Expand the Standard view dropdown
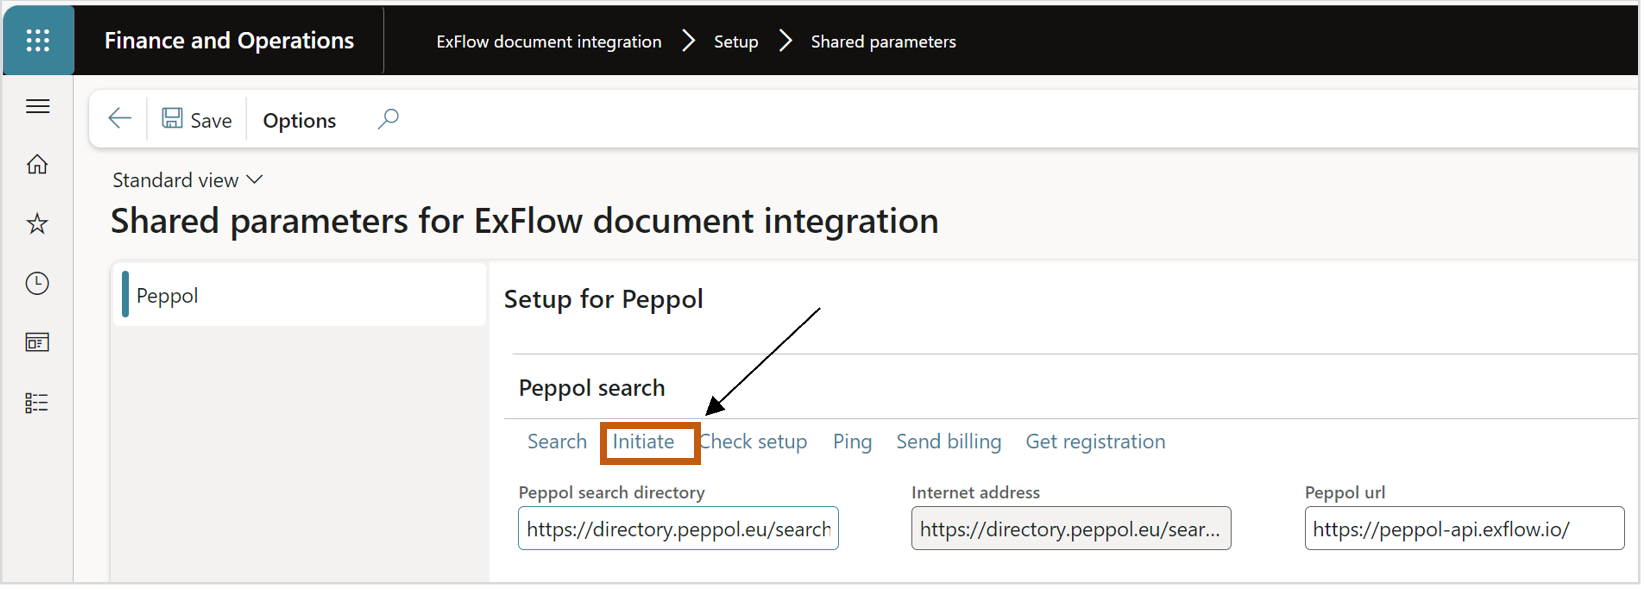The image size is (1644, 590). coord(188,180)
